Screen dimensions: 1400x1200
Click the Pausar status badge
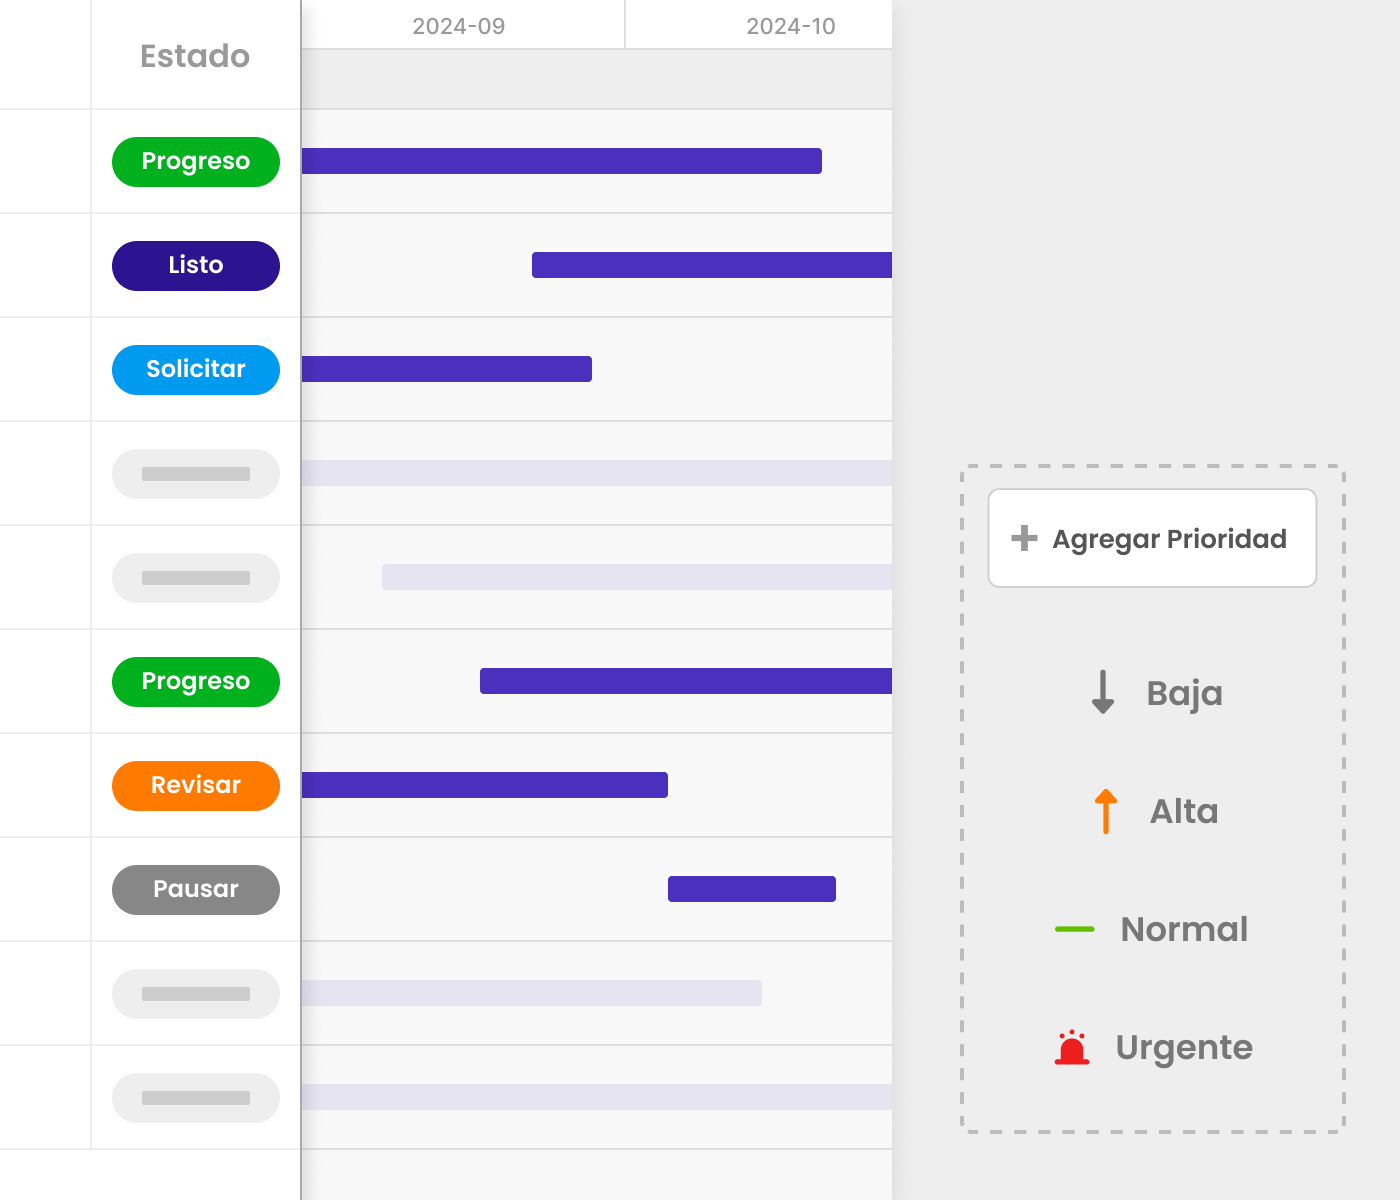196,889
